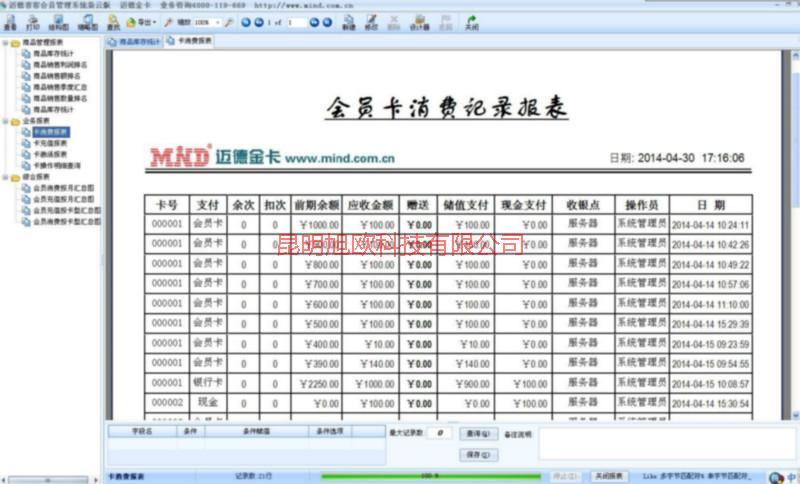800x484 pixels.
Task: Click the 卡号 column header in report
Action: tap(167, 205)
